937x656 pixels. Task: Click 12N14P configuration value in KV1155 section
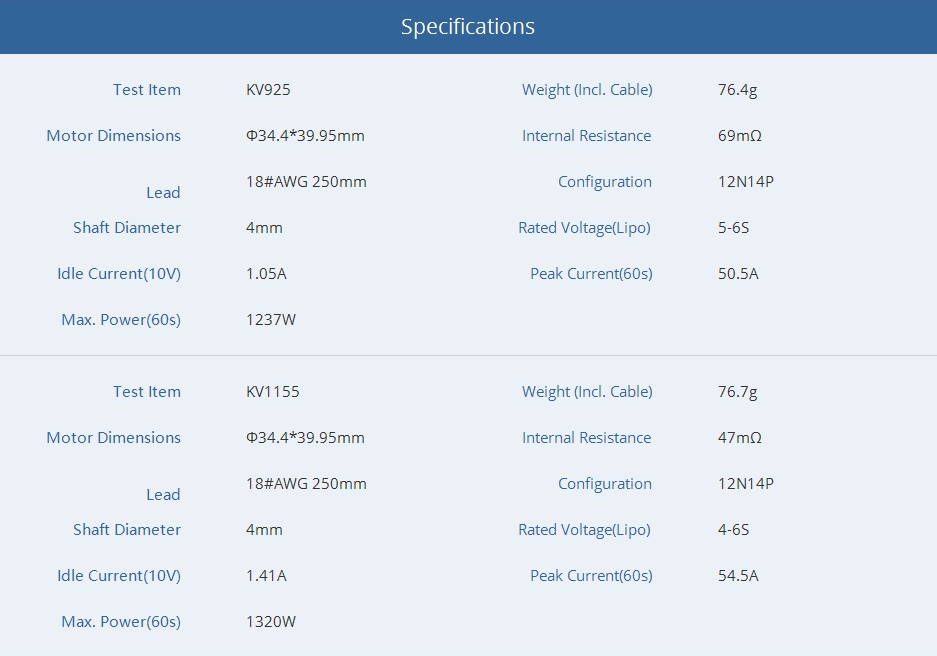[x=746, y=484]
